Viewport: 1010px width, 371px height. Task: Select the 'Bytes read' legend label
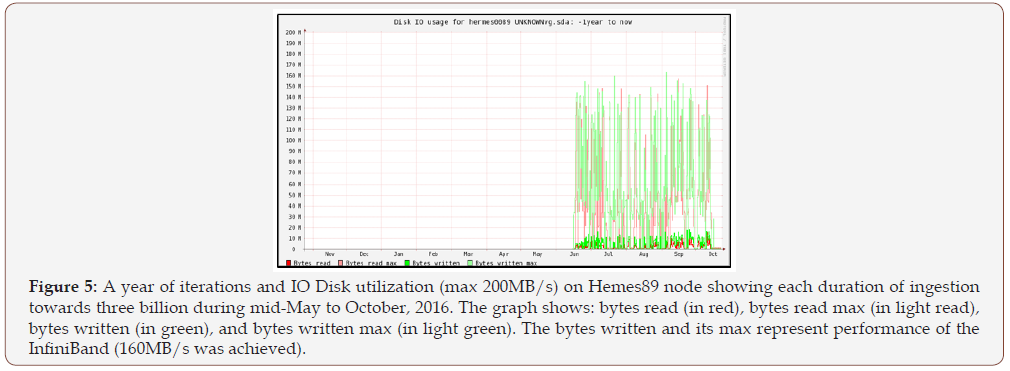[312, 263]
